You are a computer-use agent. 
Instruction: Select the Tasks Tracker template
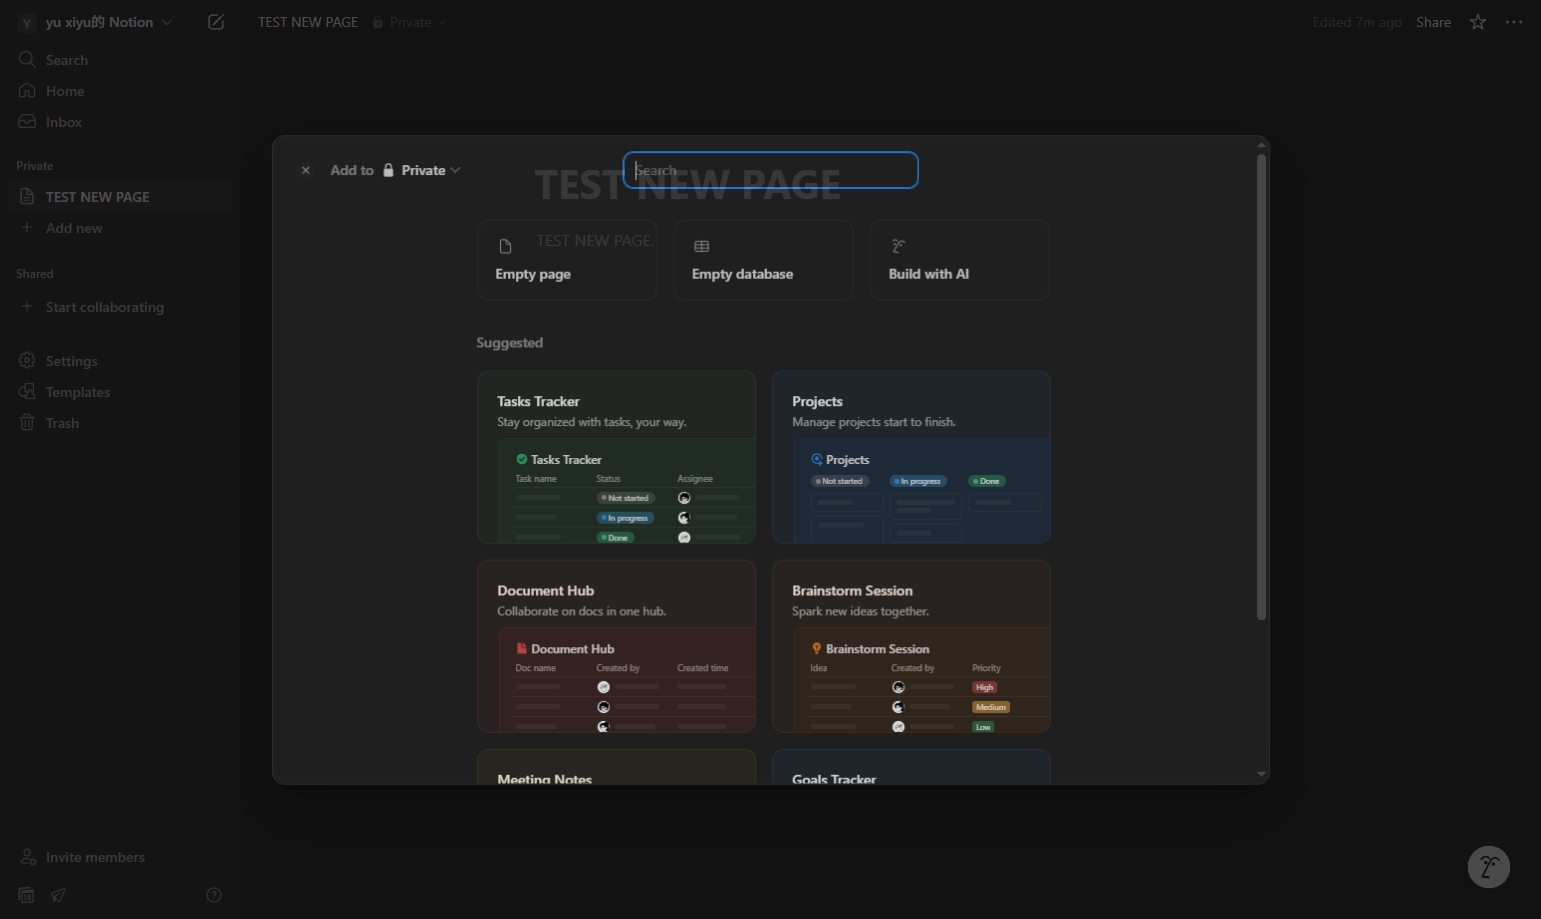click(x=616, y=457)
